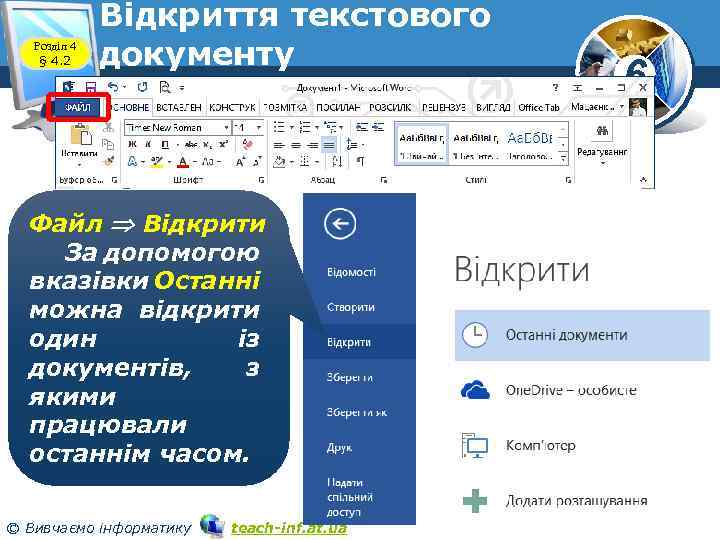The height and width of the screenshot is (540, 720).
Task: Open the Абзац group dialog launcher
Action: [x=384, y=180]
